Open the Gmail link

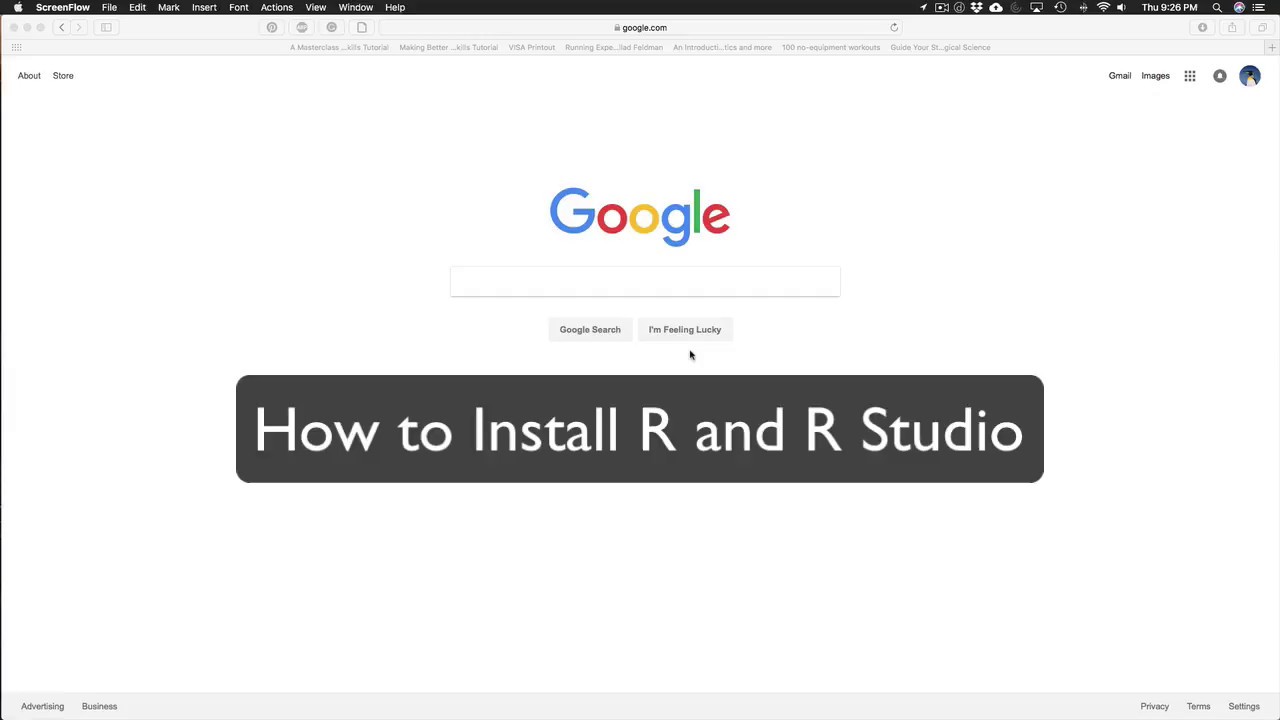coord(1120,76)
